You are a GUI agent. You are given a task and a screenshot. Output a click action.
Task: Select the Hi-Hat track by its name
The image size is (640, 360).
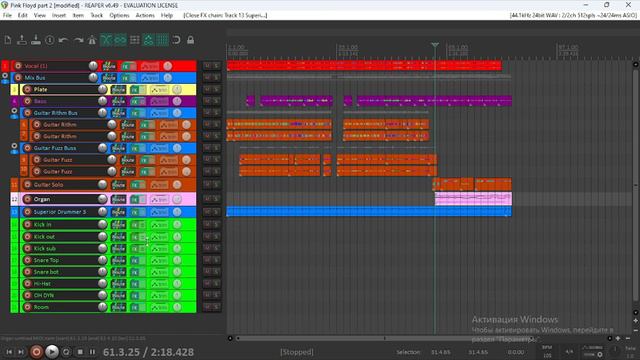[42, 283]
